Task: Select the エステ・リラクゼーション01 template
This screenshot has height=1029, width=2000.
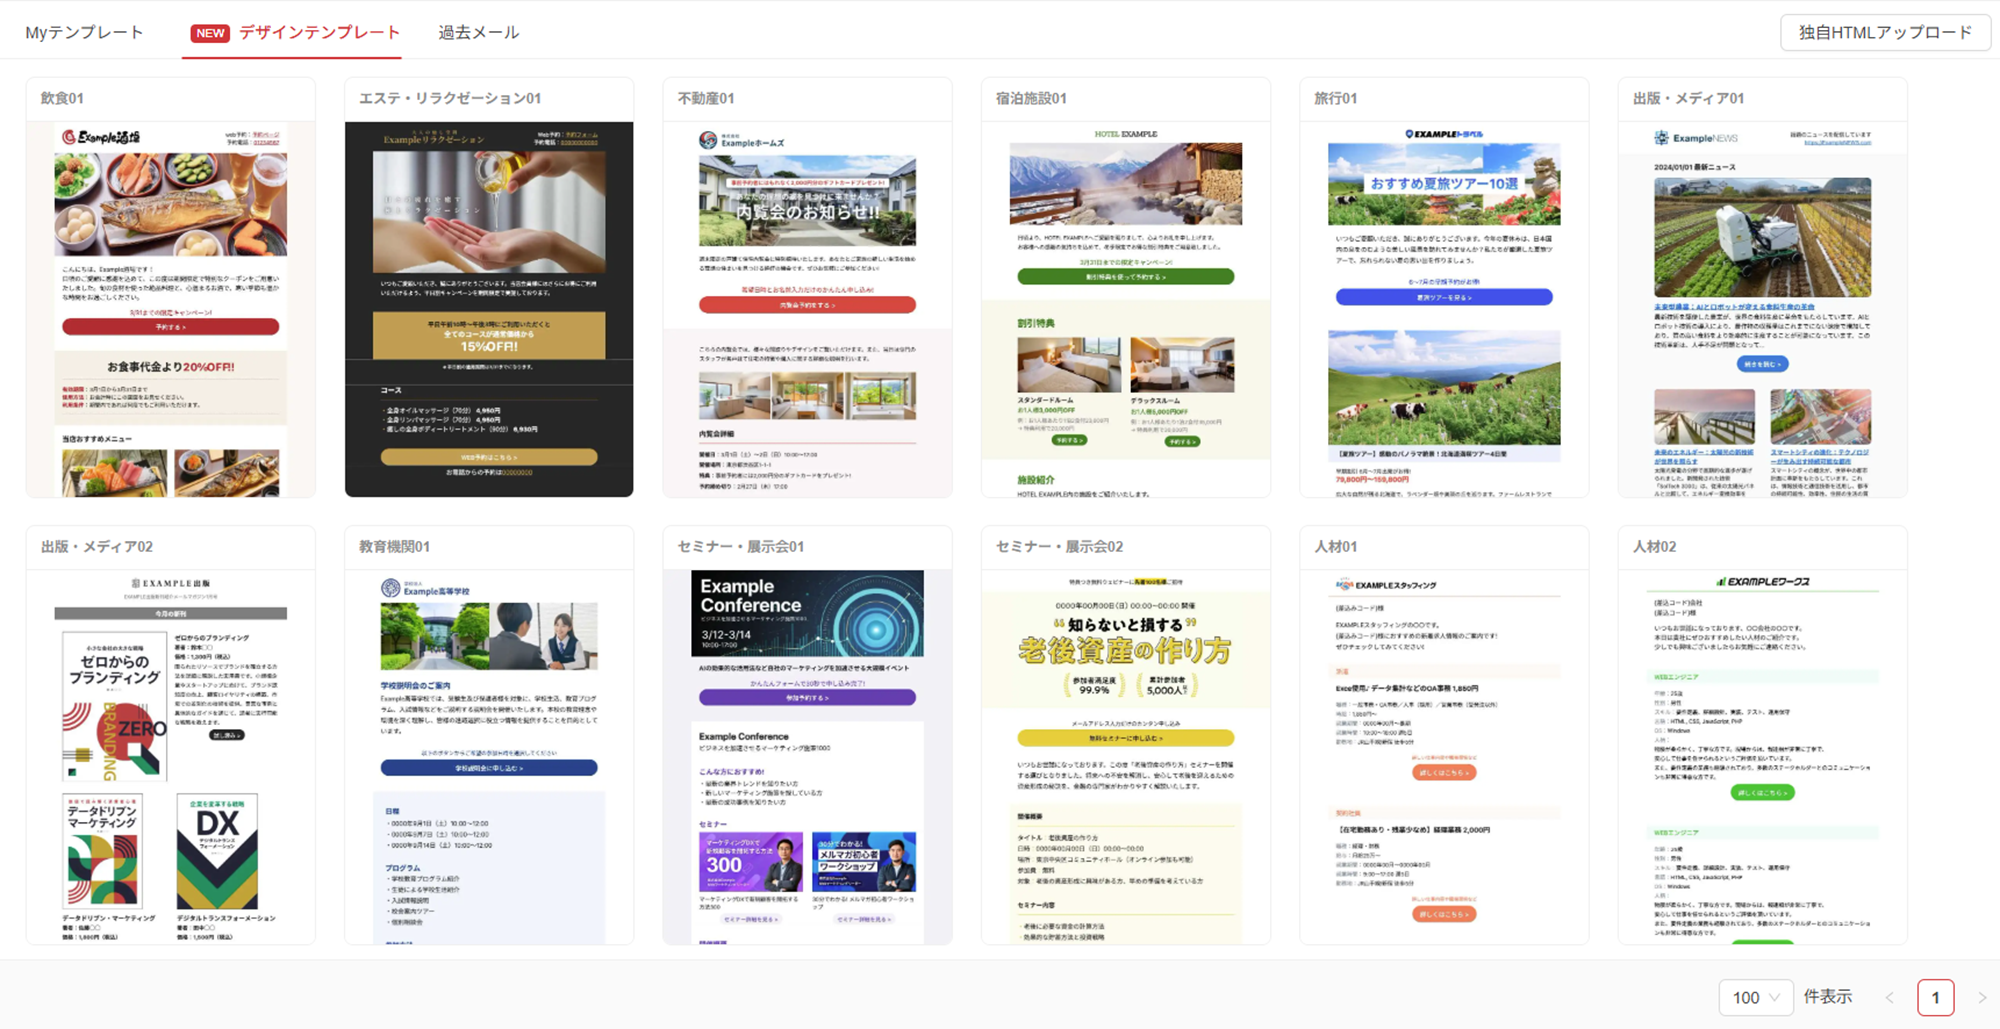Action: pyautogui.click(x=489, y=308)
